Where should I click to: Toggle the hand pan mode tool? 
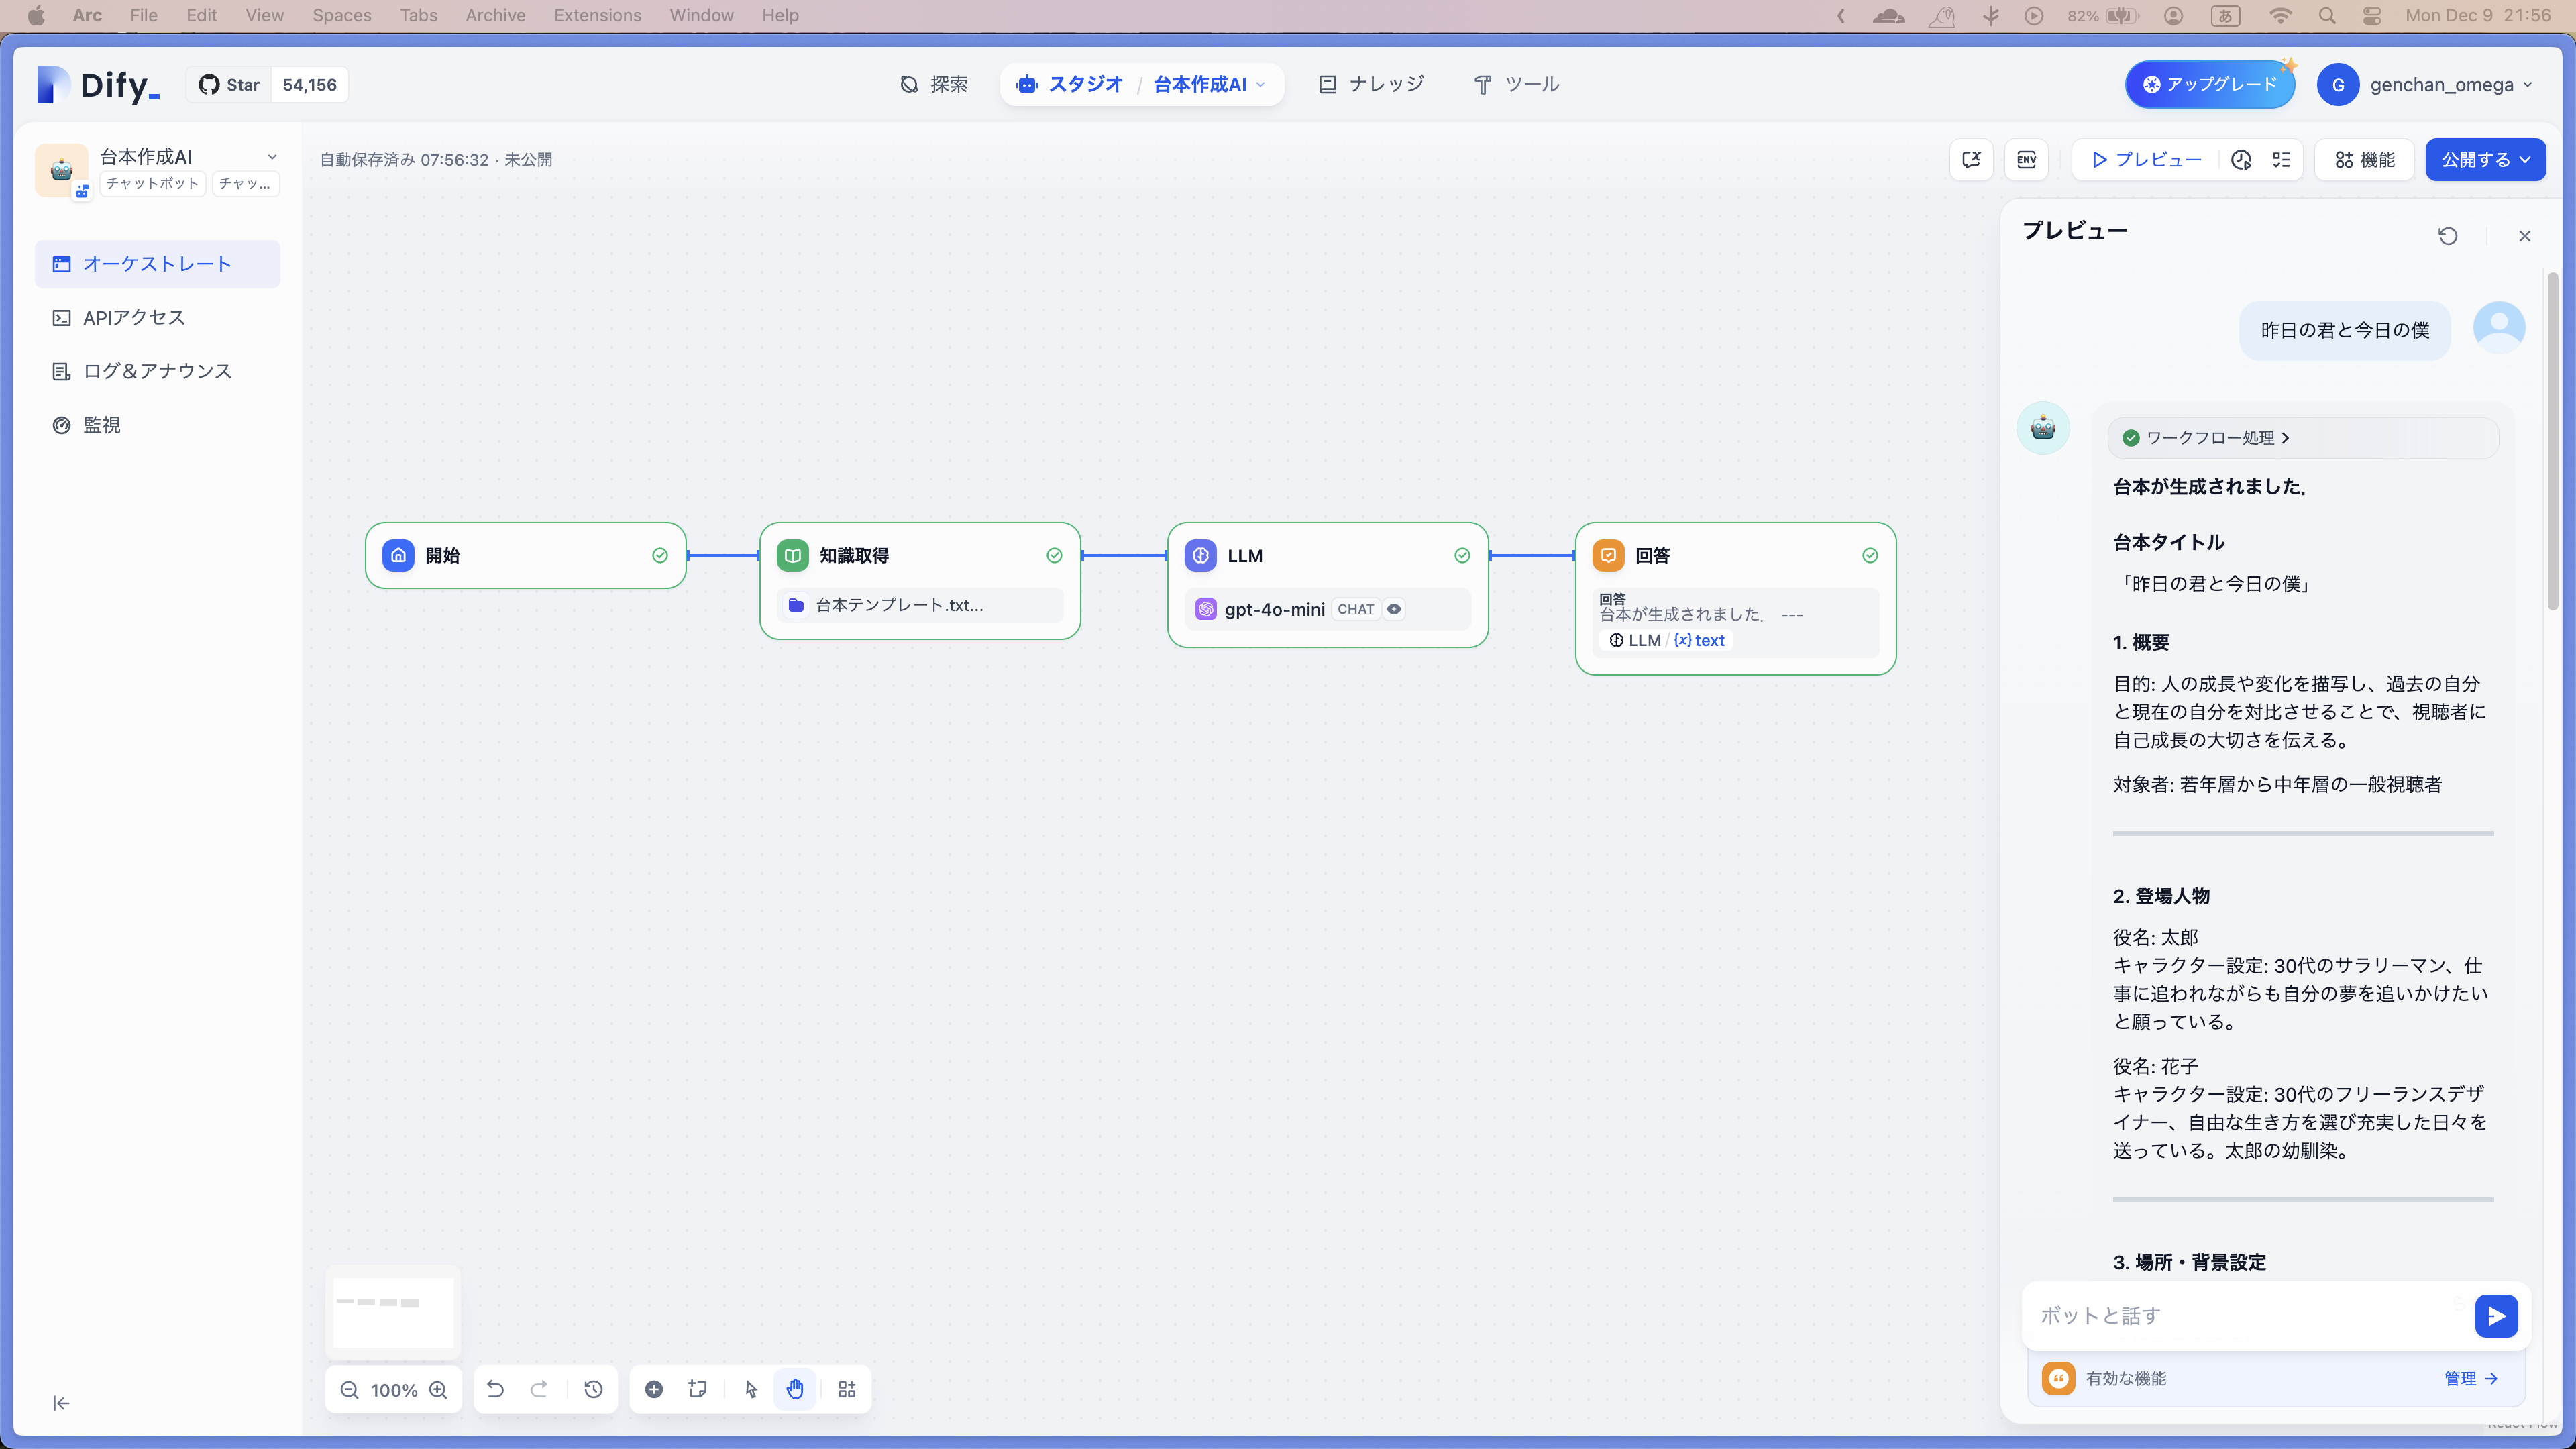tap(795, 1389)
